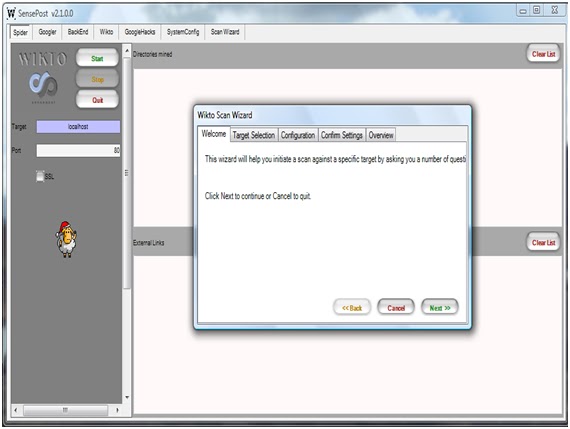This screenshot has width=570, height=429.
Task: Click the red Quit button
Action: pos(97,100)
